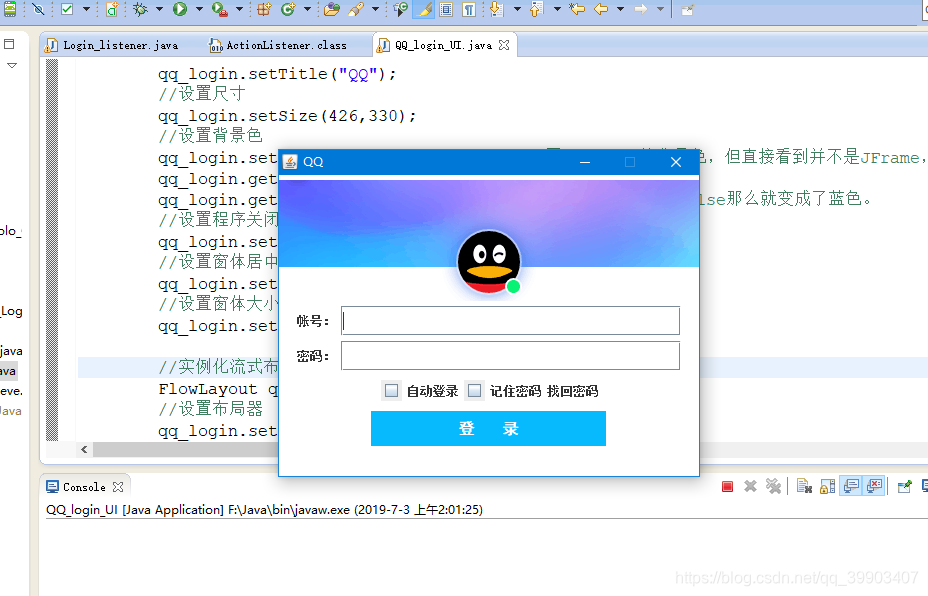The image size is (928, 596).
Task: Click the checkmark task toolbar icon
Action: pyautogui.click(x=67, y=9)
